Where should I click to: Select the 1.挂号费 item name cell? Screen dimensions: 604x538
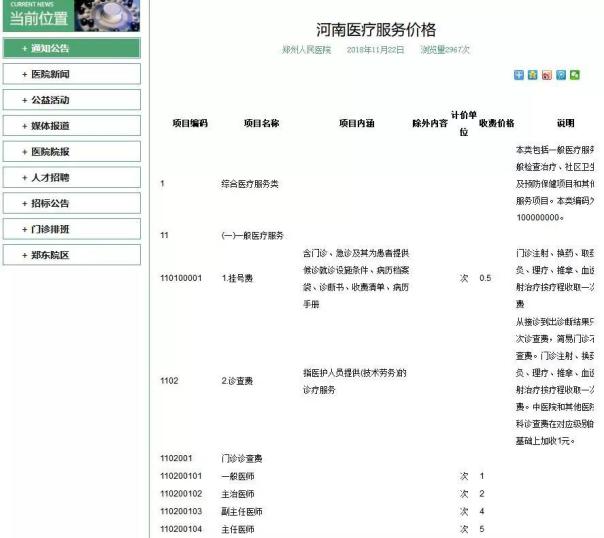tap(242, 277)
